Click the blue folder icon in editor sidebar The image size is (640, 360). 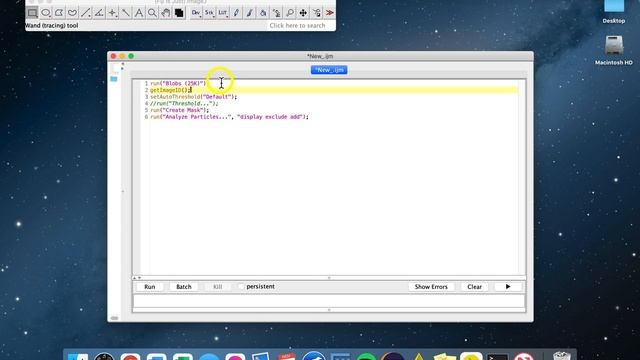[114, 79]
